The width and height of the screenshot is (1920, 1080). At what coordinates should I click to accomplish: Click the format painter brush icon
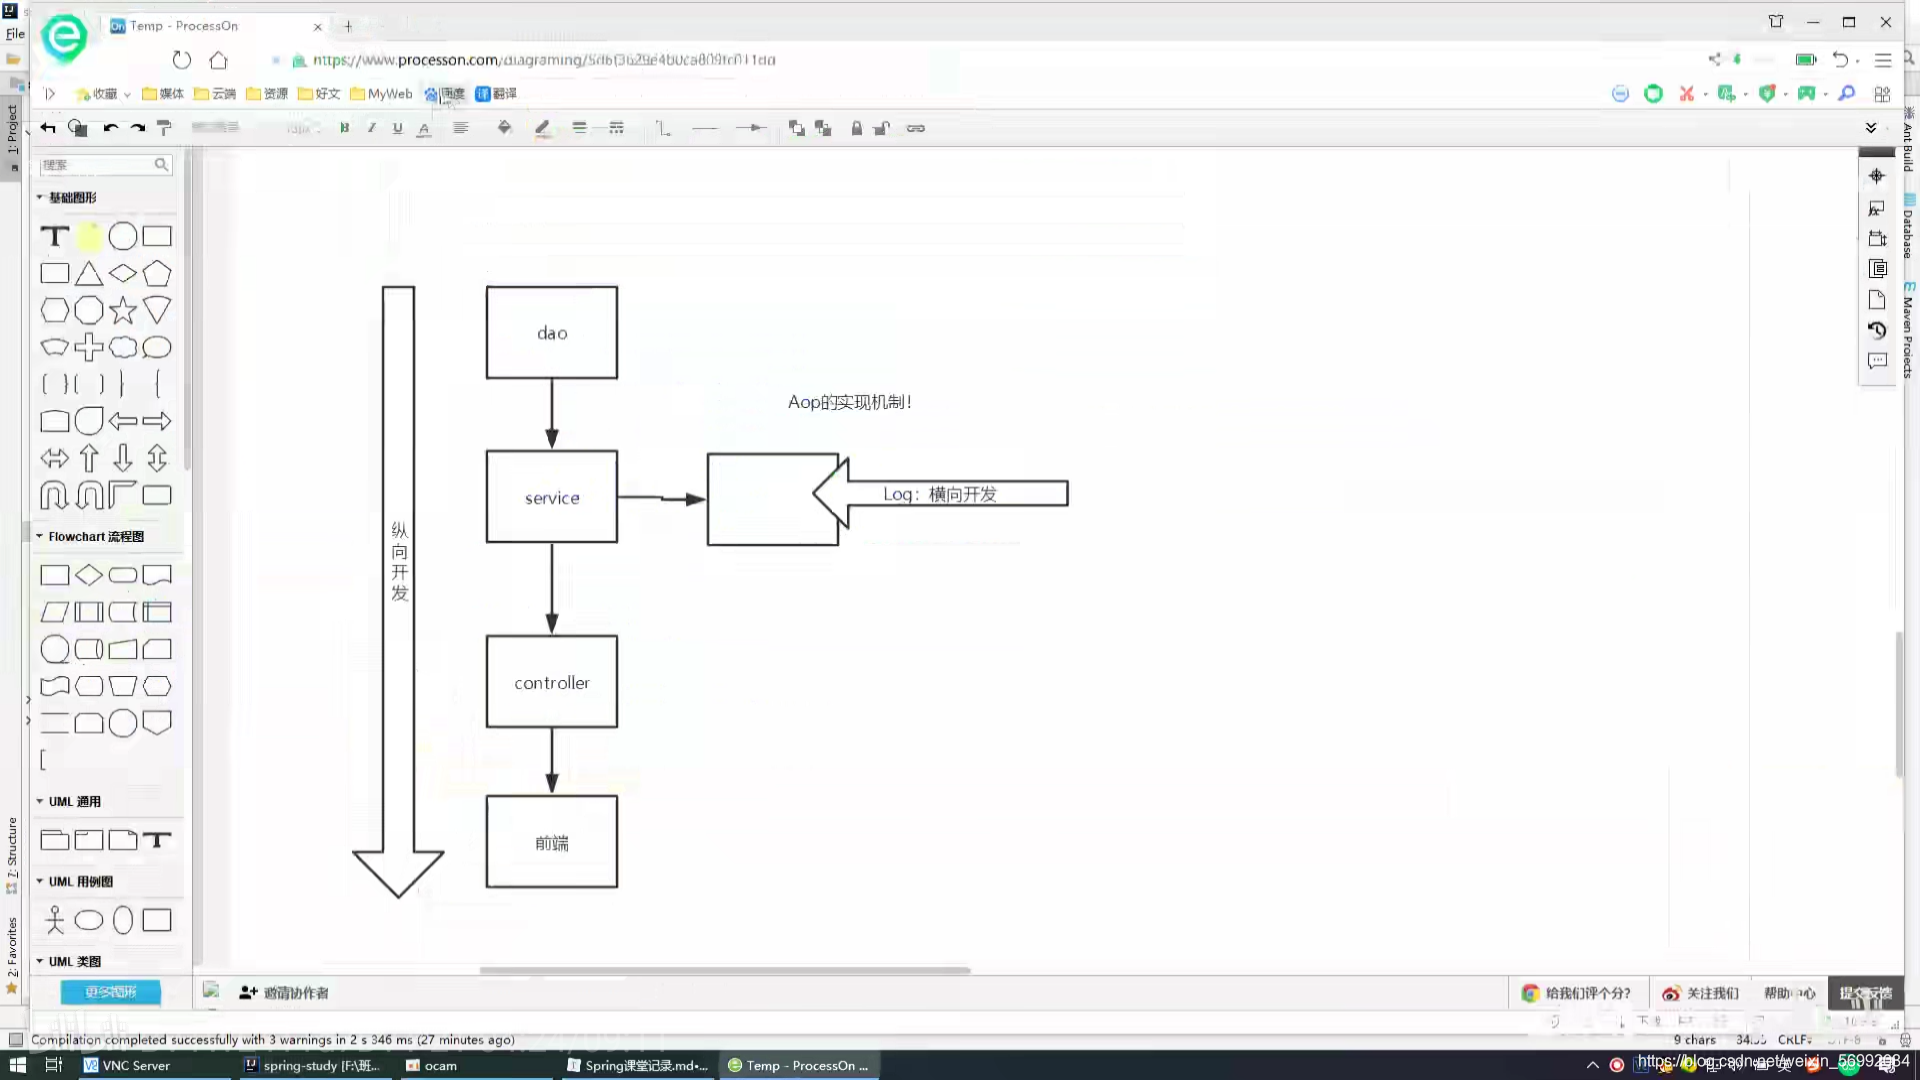[x=165, y=128]
